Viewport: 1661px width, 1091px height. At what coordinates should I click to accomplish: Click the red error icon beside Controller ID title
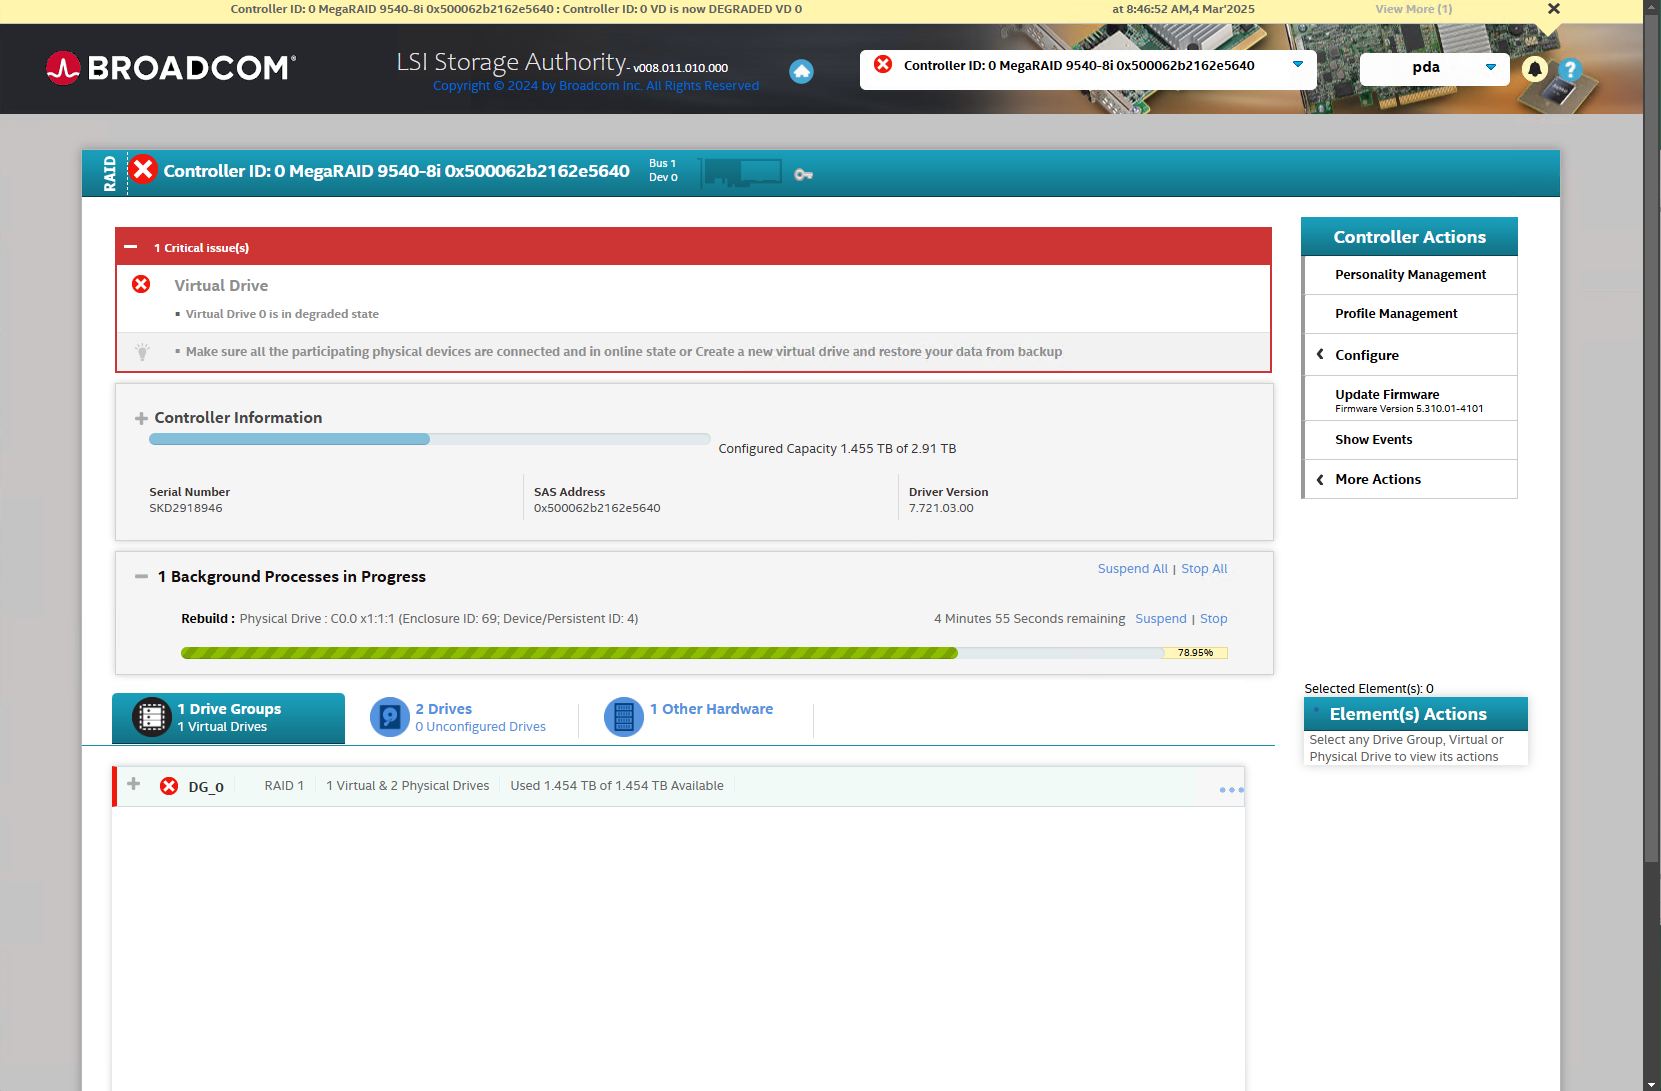pyautogui.click(x=143, y=170)
